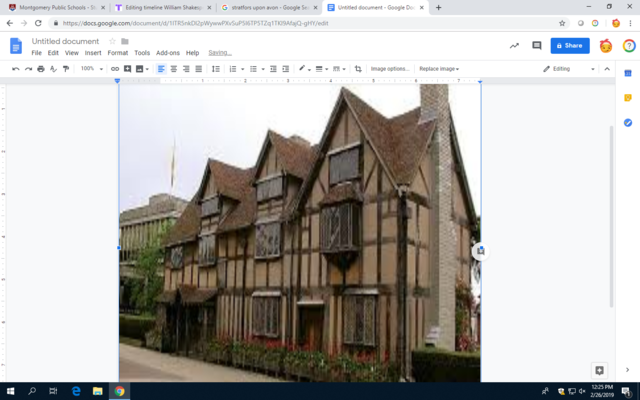Move document using folder icon

(x=125, y=41)
